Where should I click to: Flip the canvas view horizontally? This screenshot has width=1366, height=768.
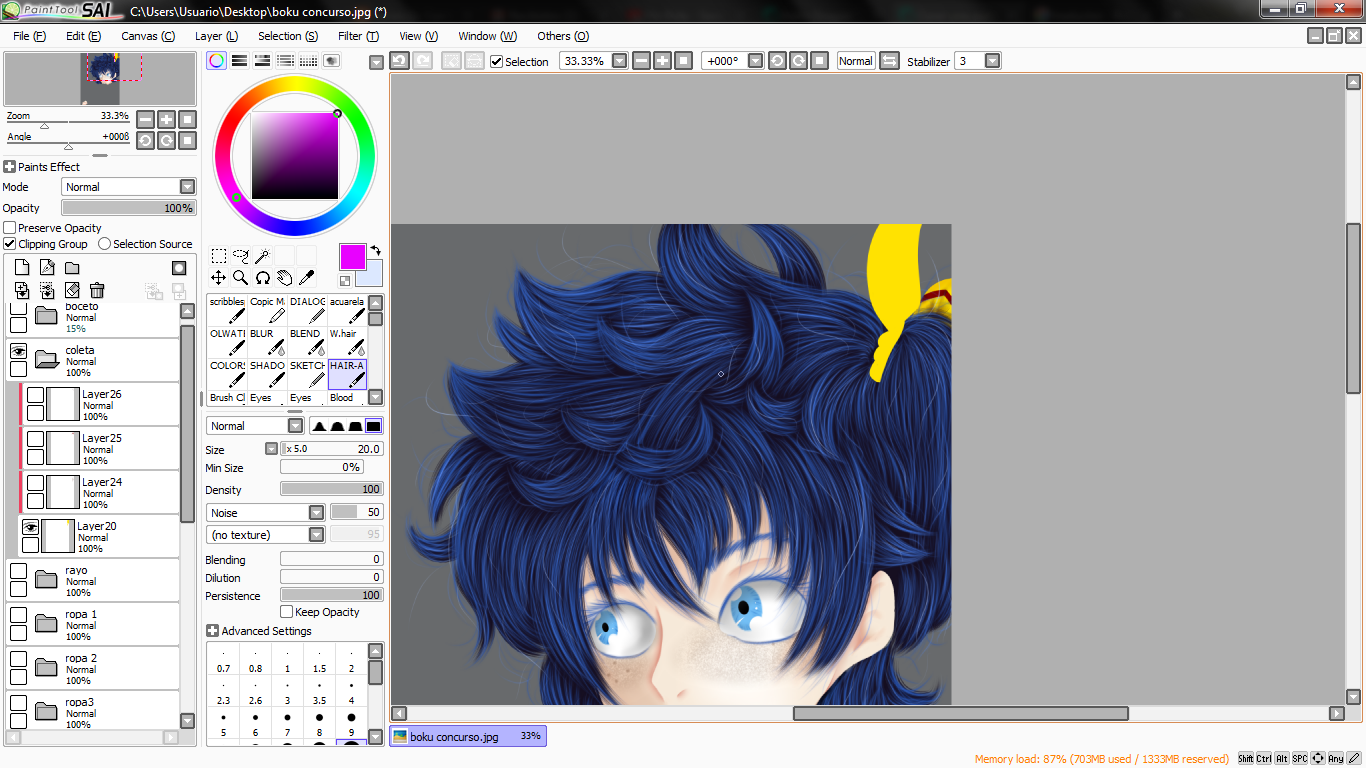[x=889, y=61]
